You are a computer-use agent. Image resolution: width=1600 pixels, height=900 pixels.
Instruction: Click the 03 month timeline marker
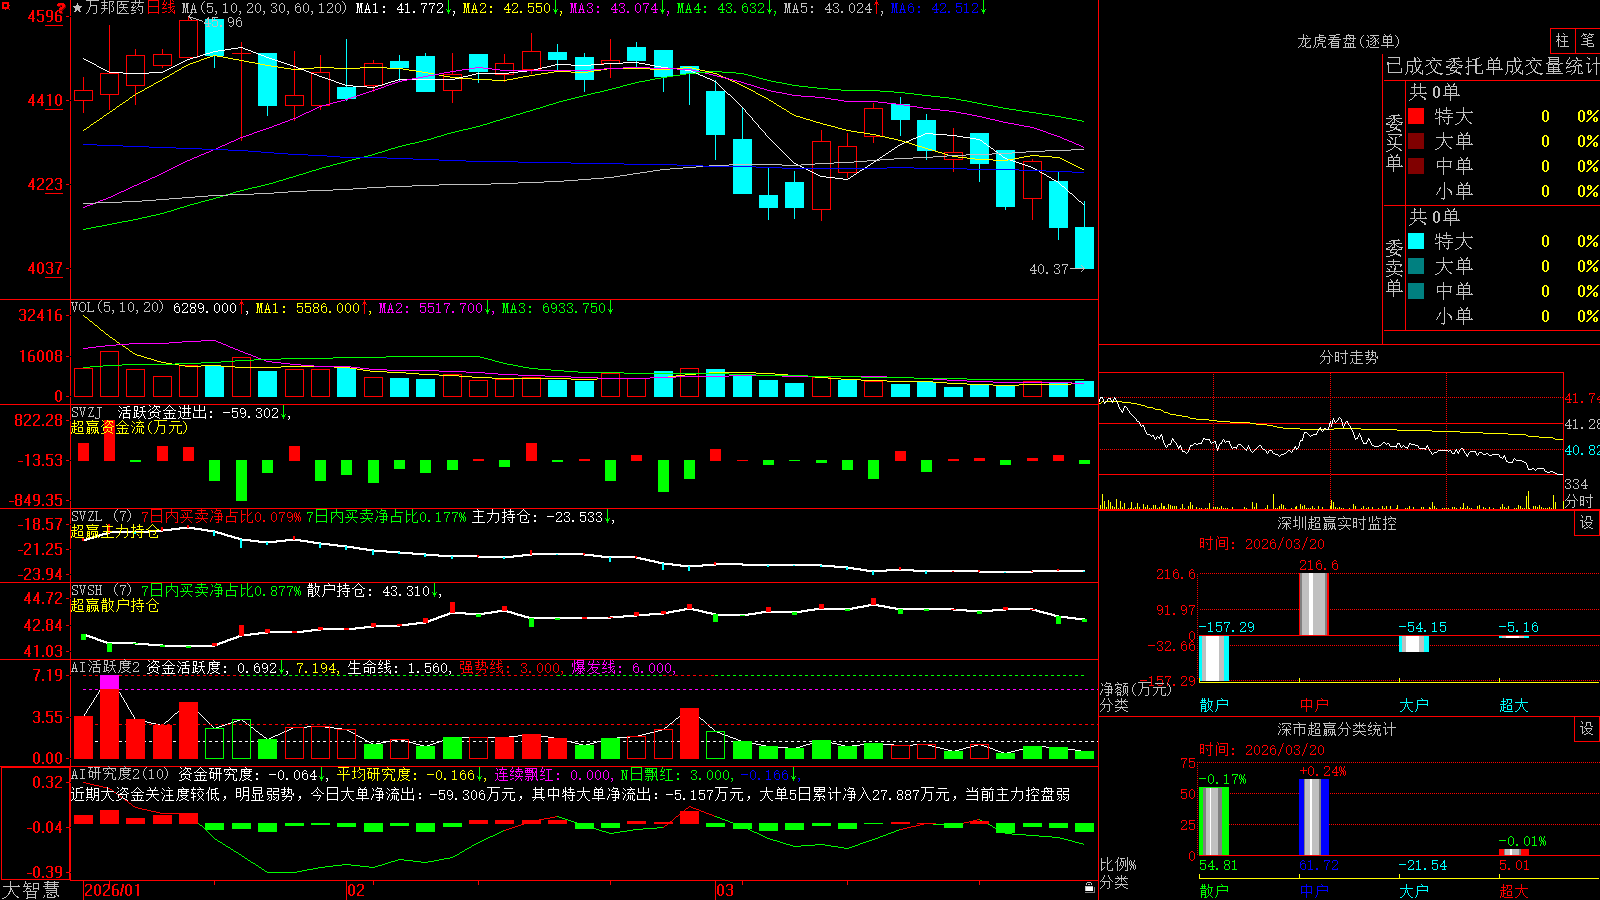point(725,890)
